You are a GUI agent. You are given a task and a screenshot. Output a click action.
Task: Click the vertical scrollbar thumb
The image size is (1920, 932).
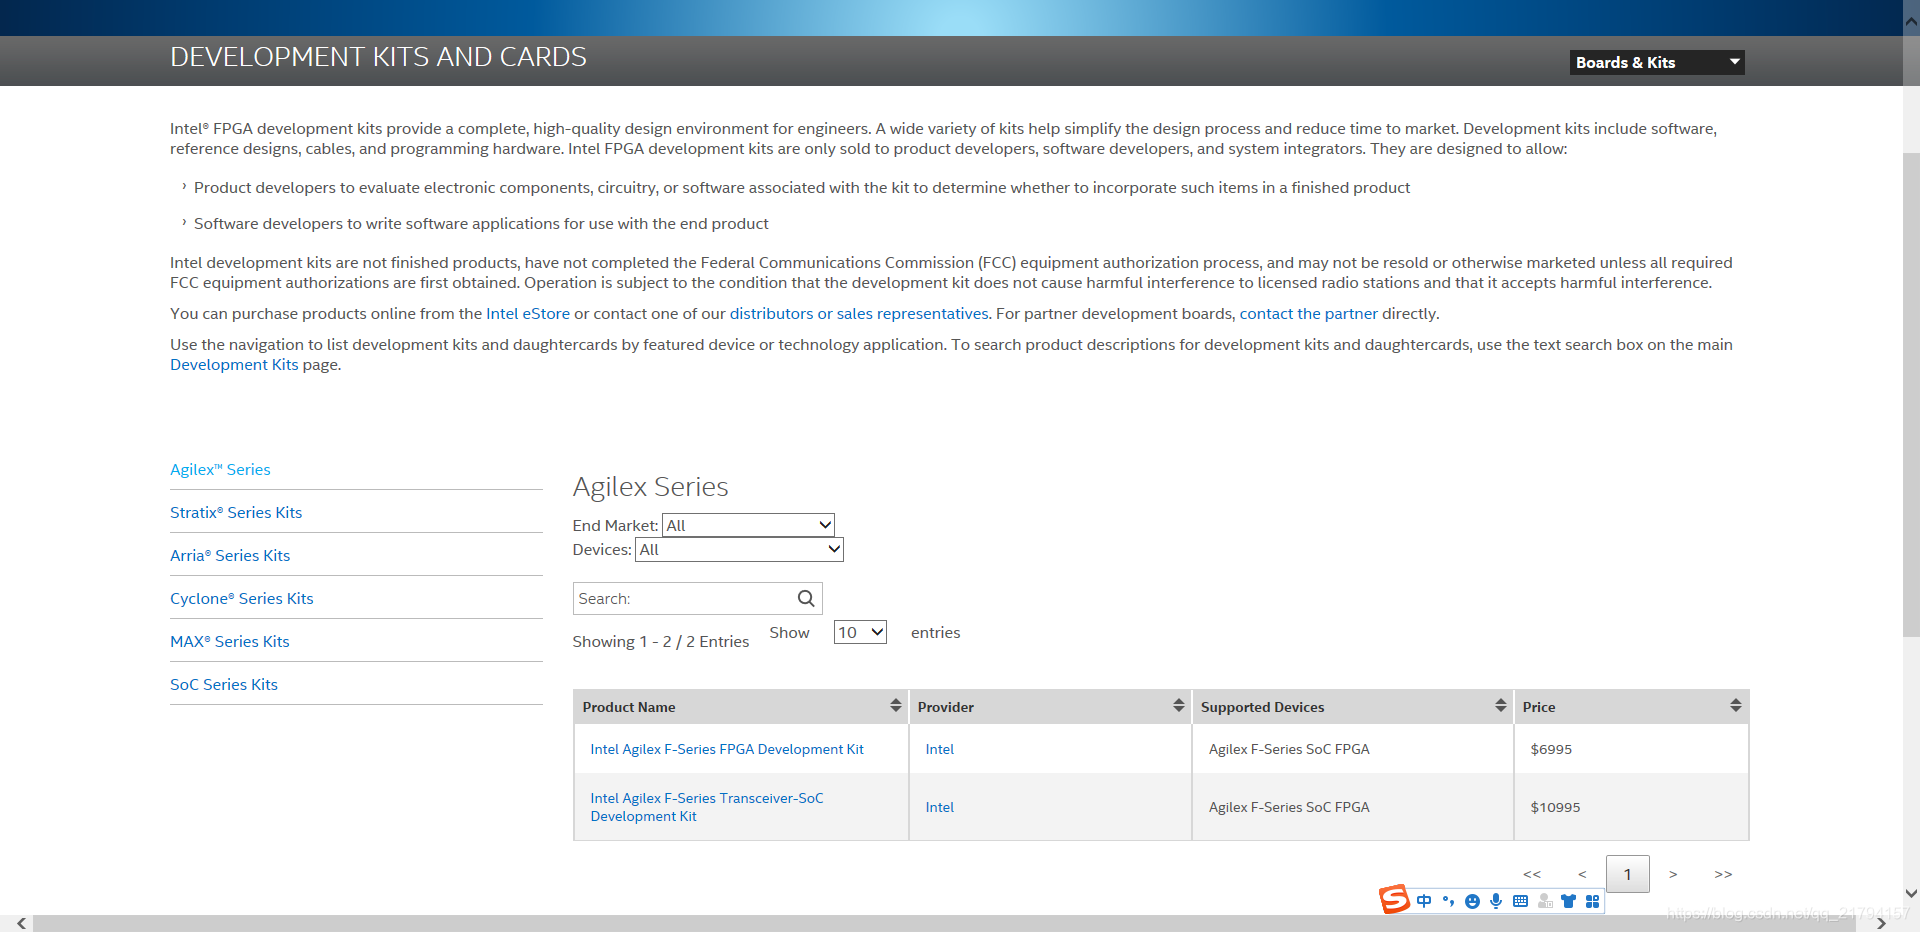1911,394
